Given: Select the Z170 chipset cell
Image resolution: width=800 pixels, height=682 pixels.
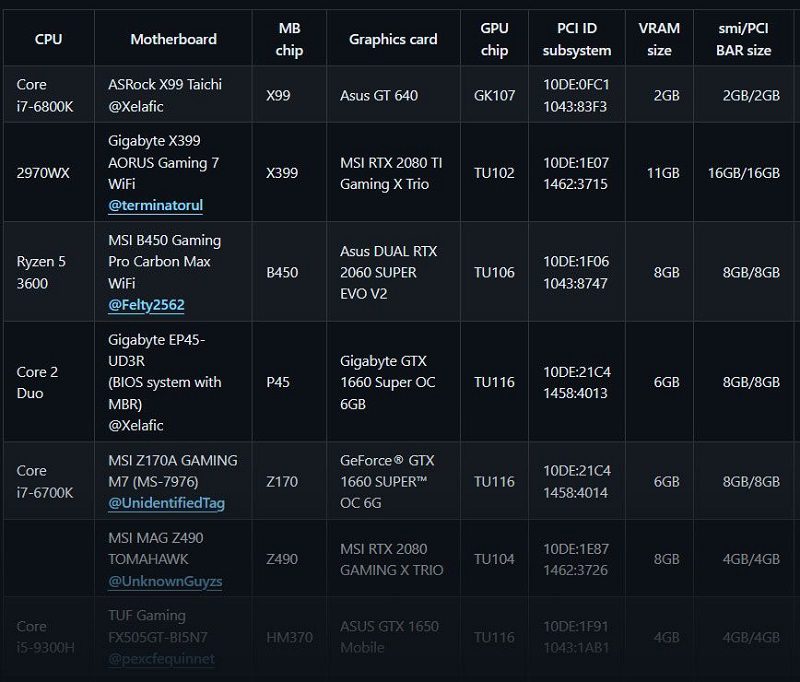Looking at the screenshot, I should tap(289, 481).
